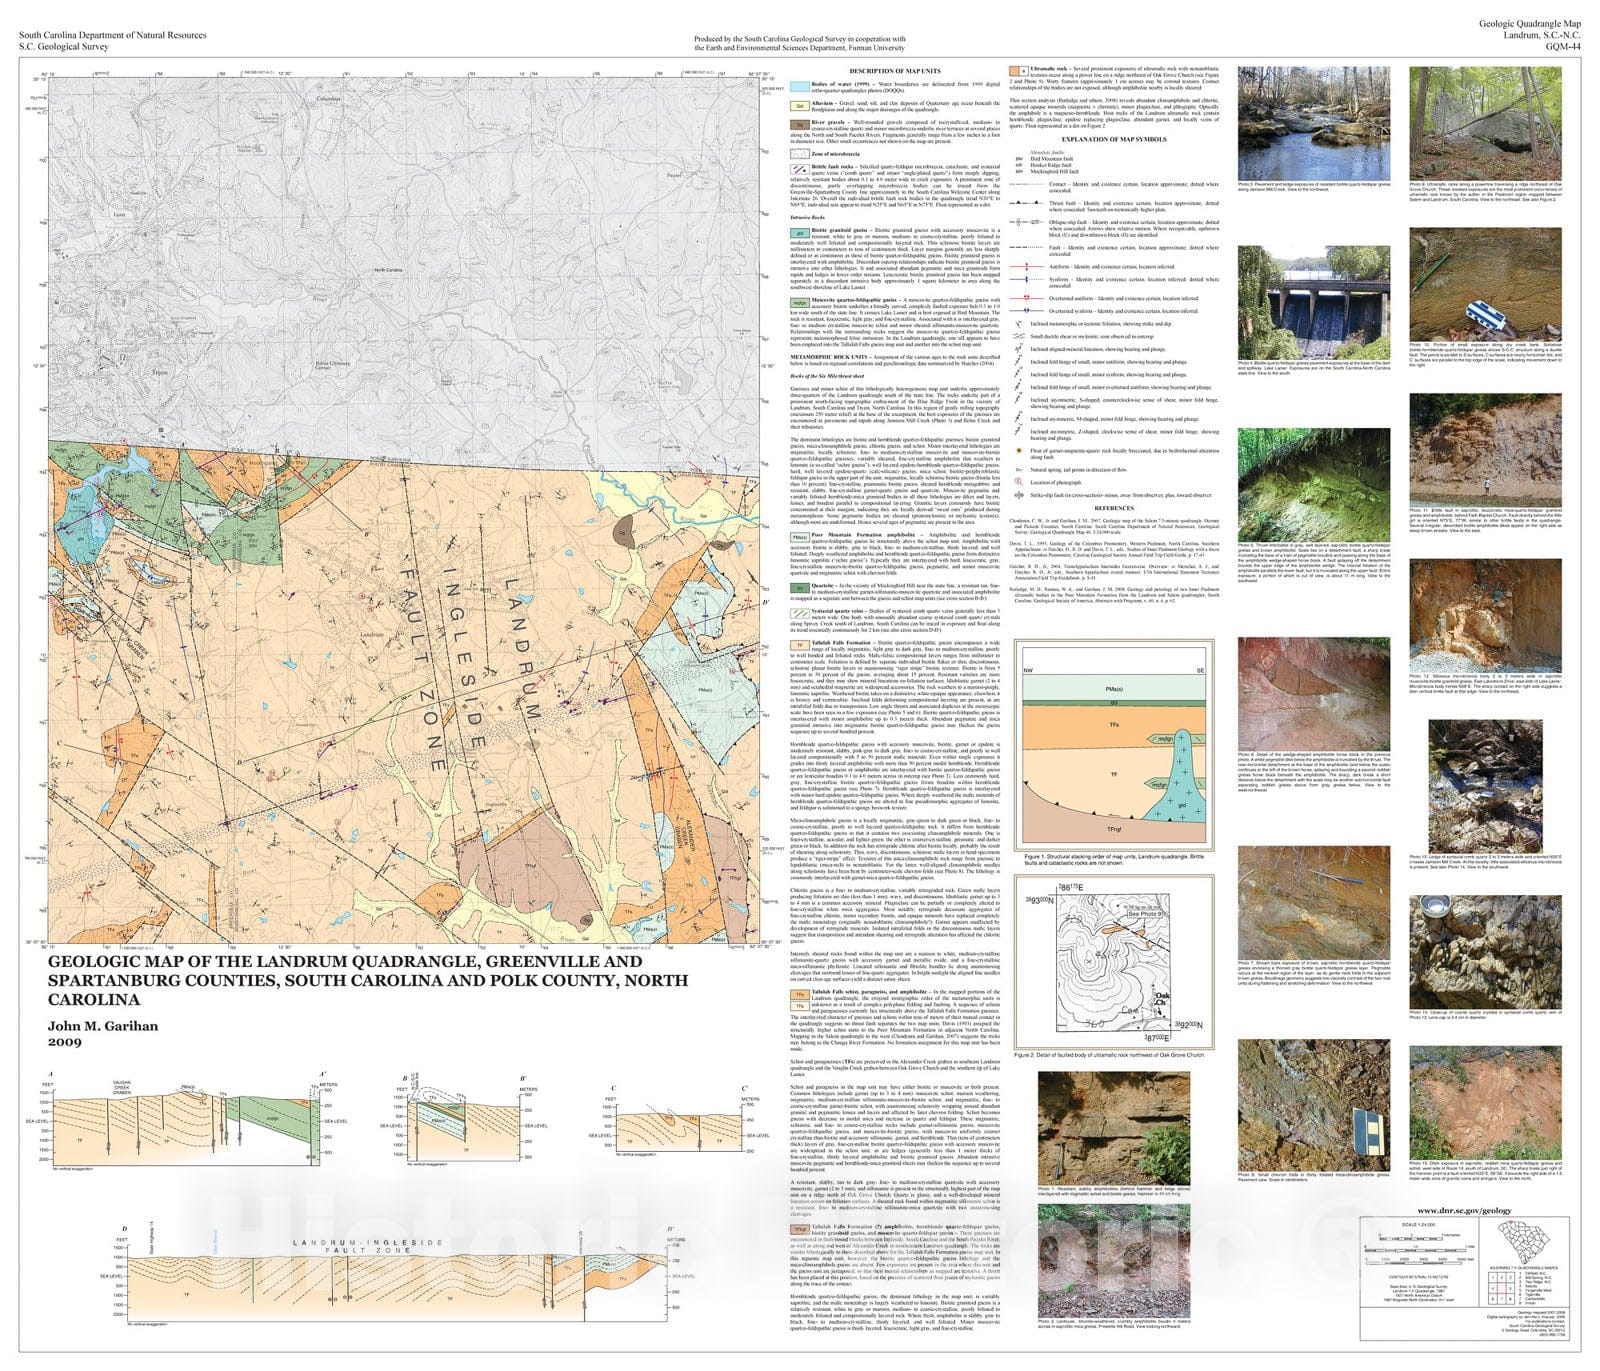Click the "GQM-44" map number
Viewport: 1600px width, 1371px height.
1563,46
